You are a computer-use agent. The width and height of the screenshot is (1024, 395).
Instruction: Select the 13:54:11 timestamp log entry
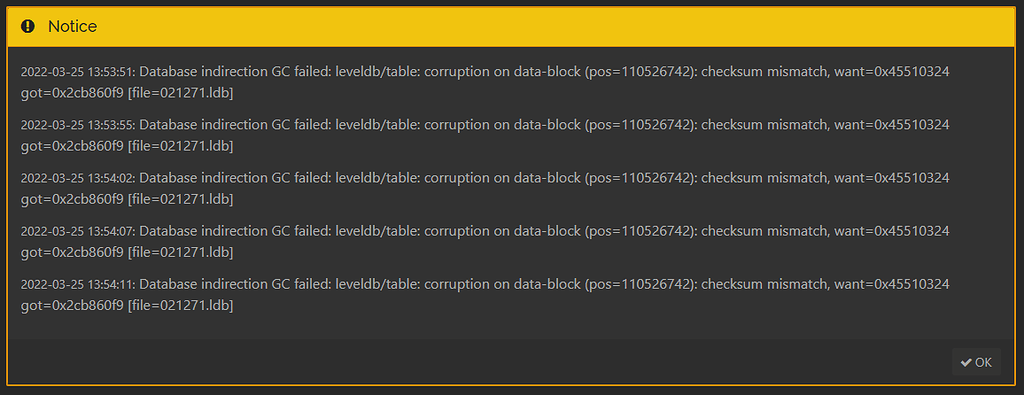pyautogui.click(x=485, y=294)
